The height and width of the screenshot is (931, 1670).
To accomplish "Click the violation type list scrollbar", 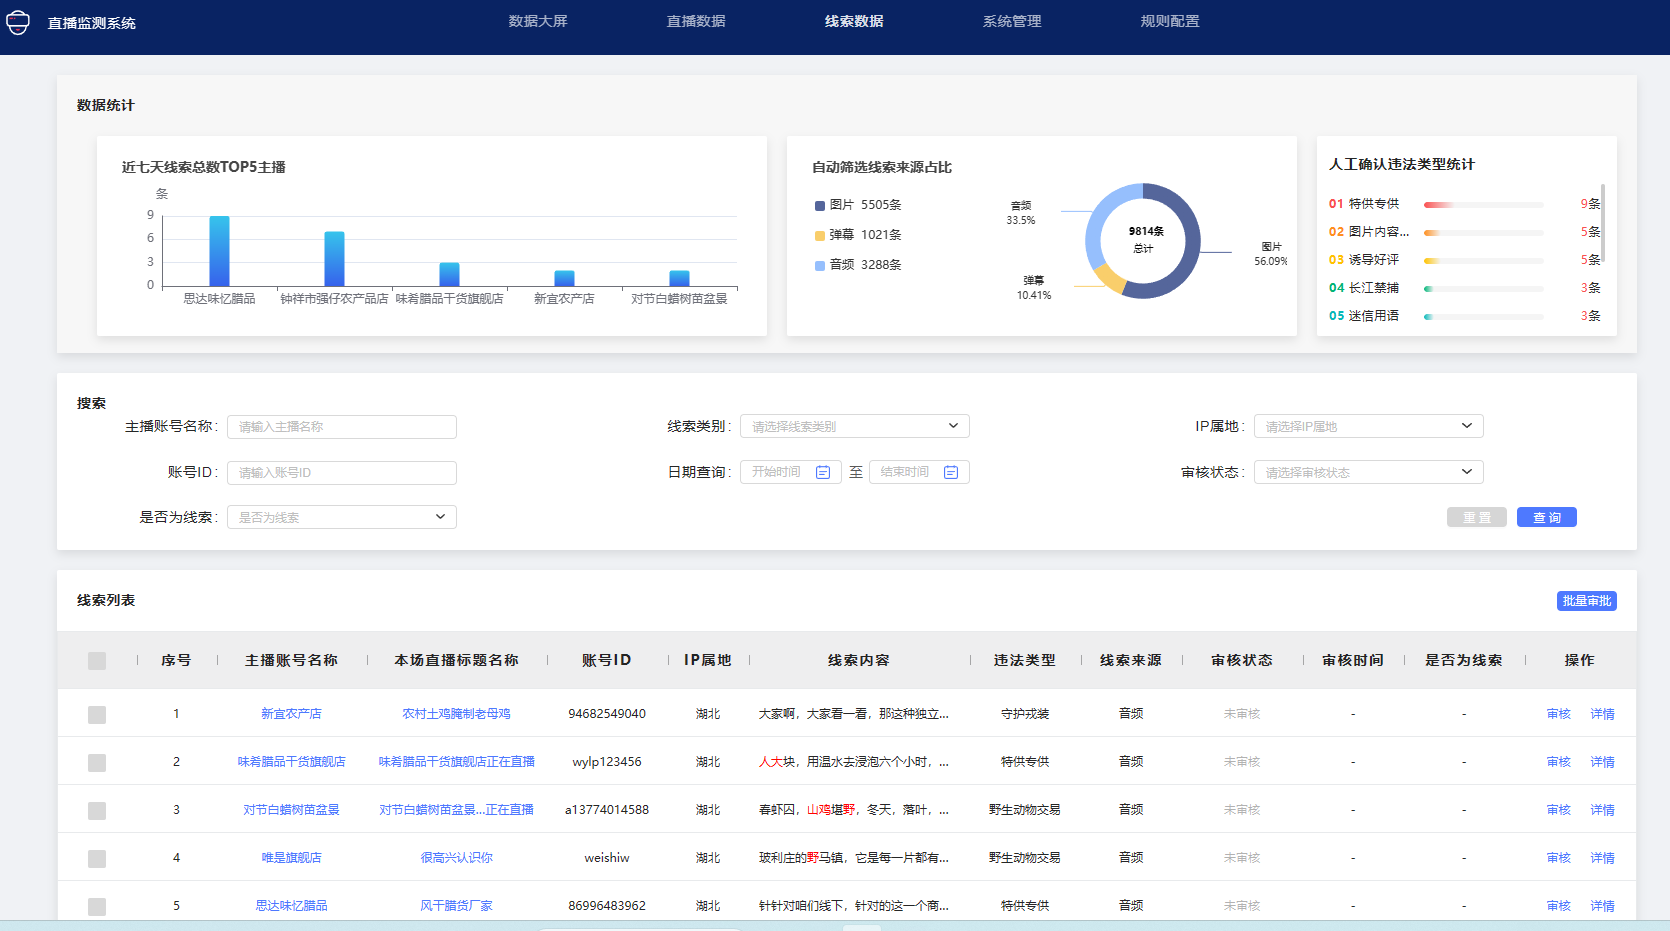I will pos(1603,224).
